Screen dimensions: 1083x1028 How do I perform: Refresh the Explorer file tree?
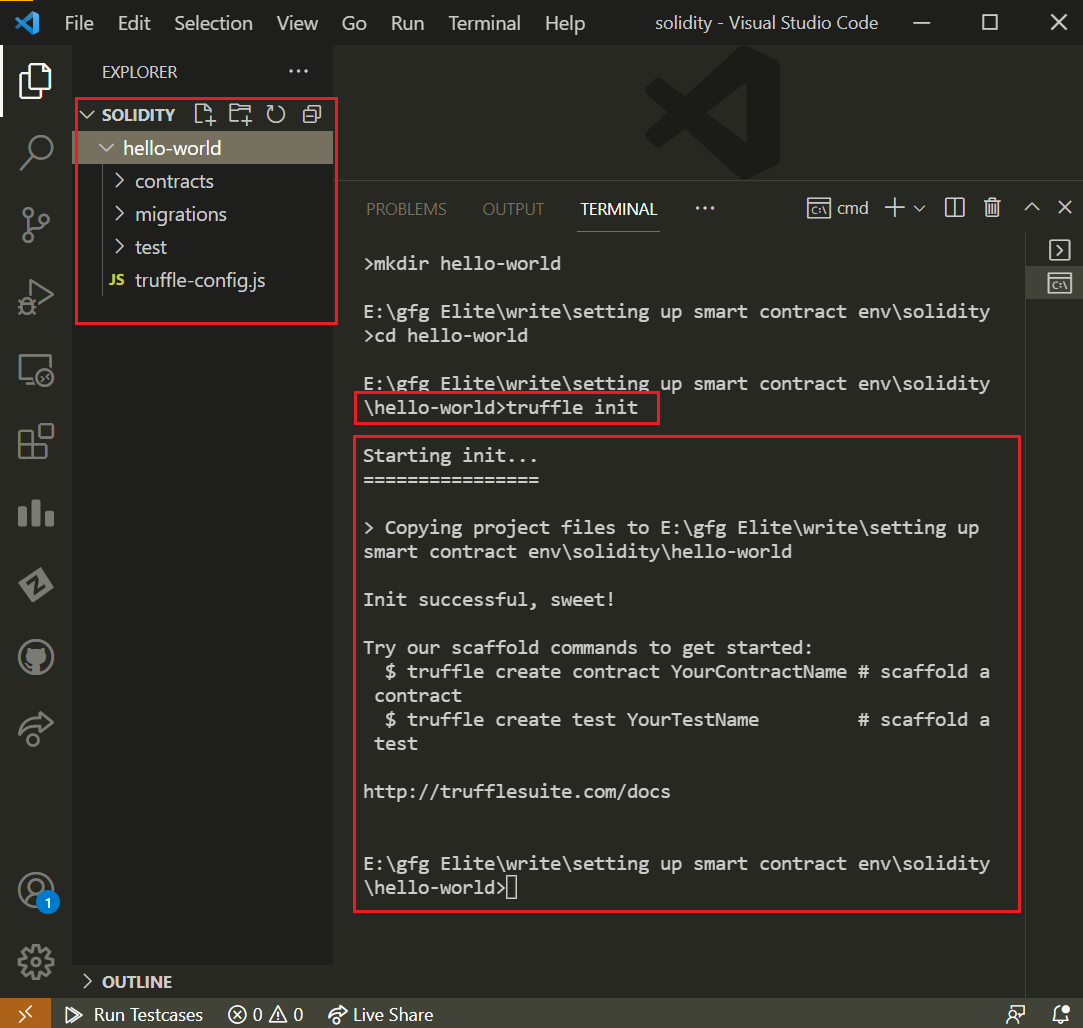pyautogui.click(x=276, y=114)
